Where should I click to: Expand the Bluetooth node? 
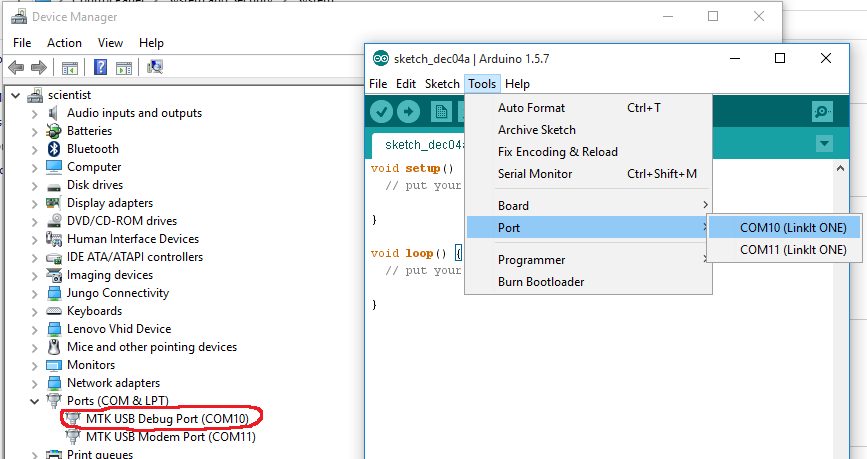(34, 150)
